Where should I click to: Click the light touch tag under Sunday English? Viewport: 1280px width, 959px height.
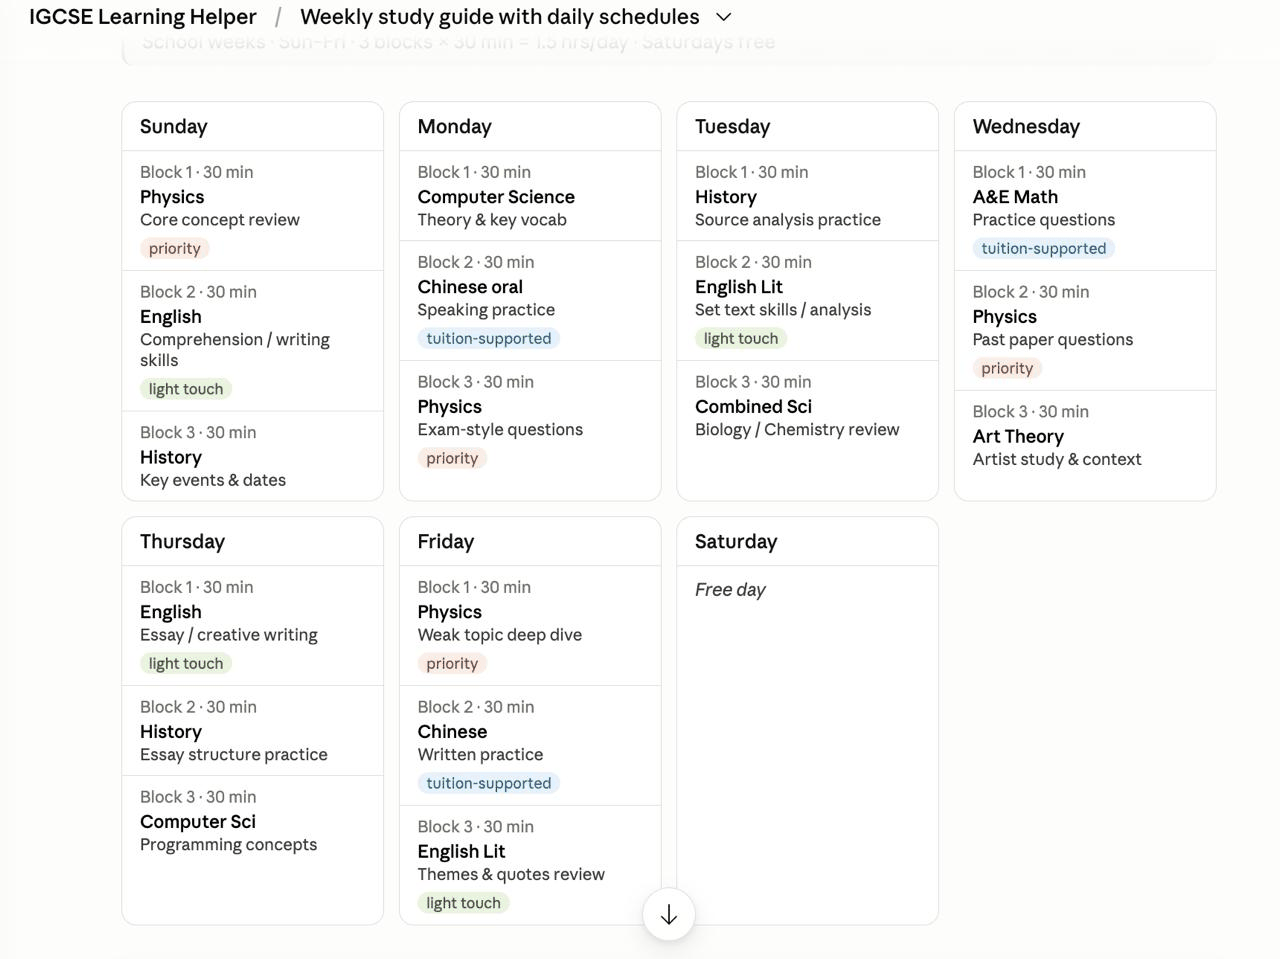click(186, 389)
